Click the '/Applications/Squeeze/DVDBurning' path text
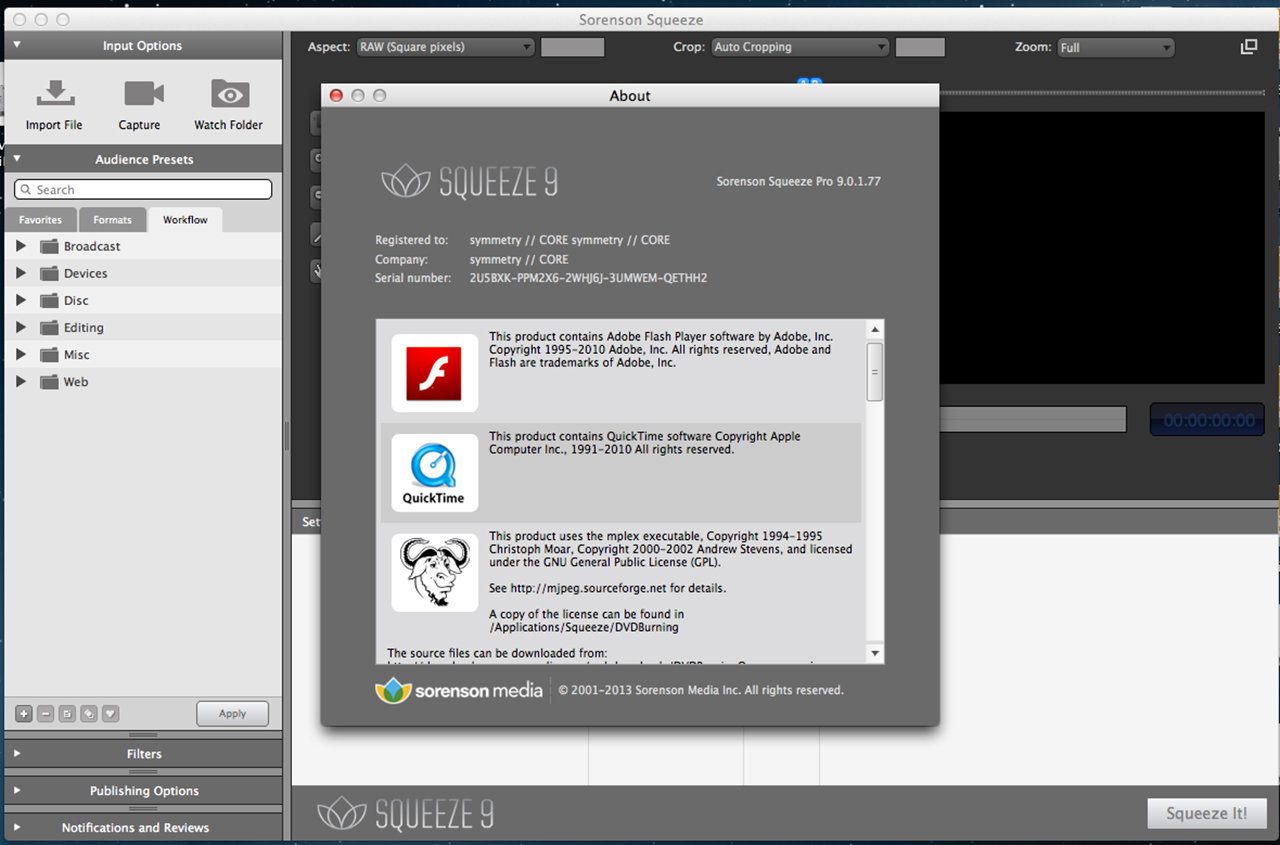The height and width of the screenshot is (845, 1280). click(x=584, y=627)
